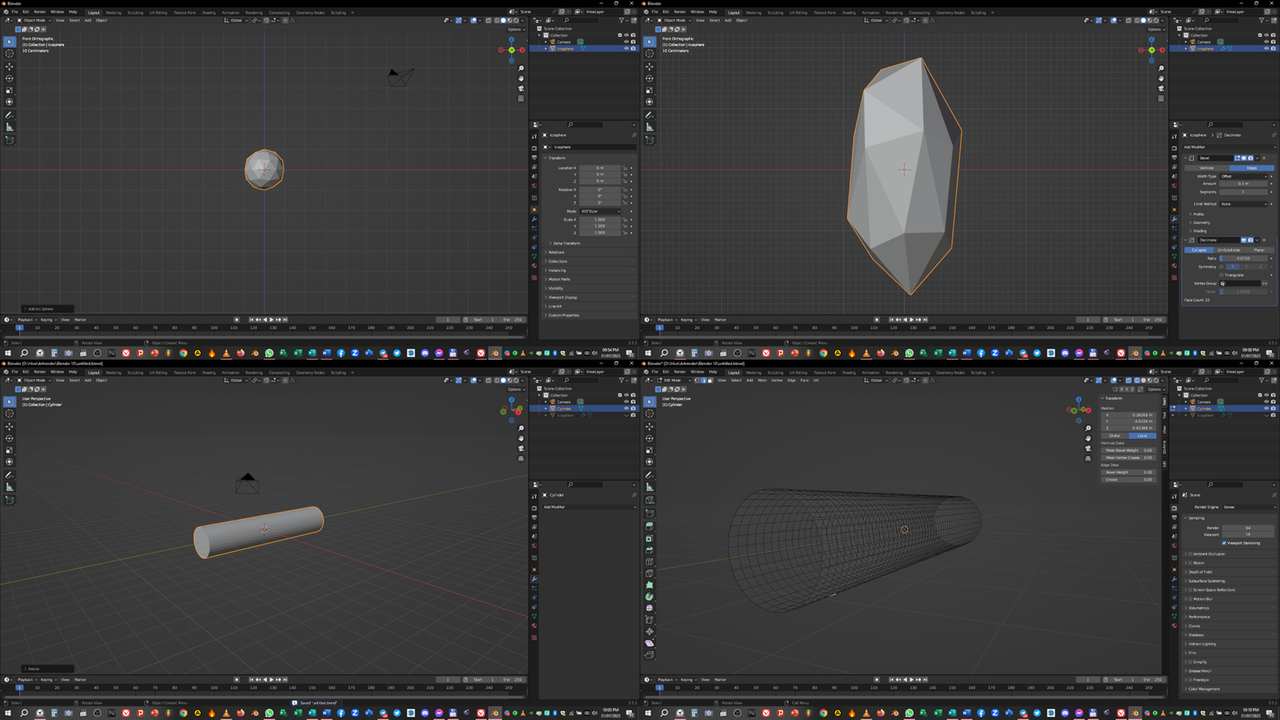Enable Screen Space Reflections checkbox
1280x720 pixels.
coord(1190,590)
